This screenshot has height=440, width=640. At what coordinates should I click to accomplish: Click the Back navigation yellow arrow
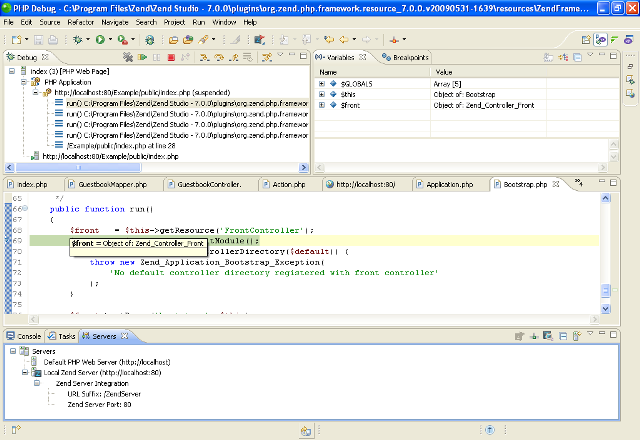point(344,40)
